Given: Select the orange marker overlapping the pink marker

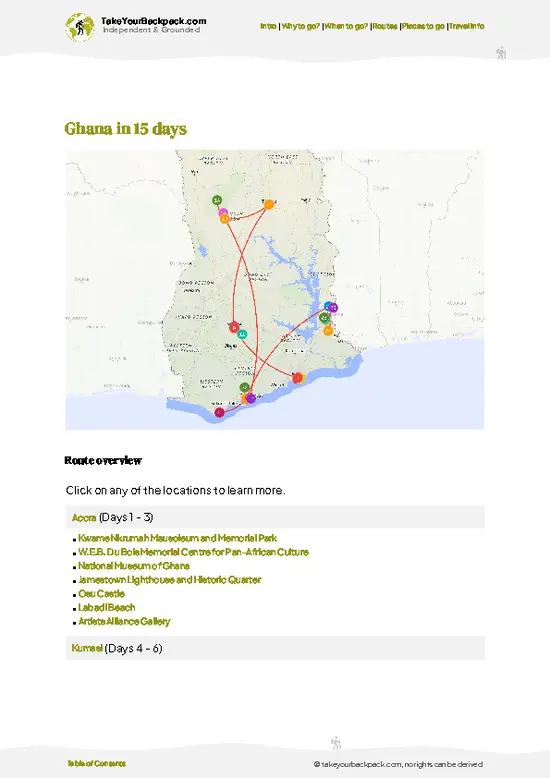Looking at the screenshot, I should (x=225, y=218).
